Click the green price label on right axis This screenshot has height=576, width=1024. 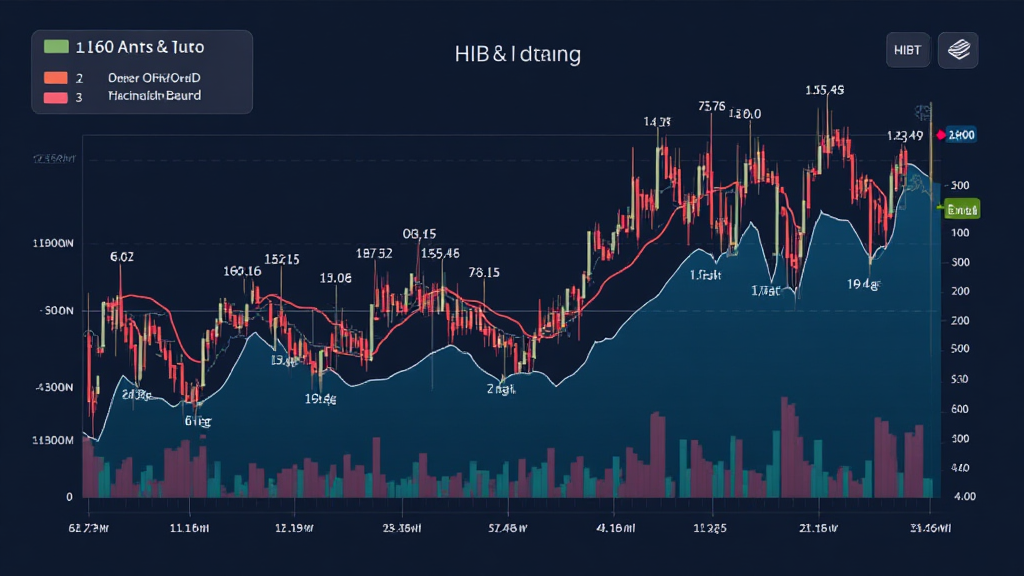tap(961, 209)
